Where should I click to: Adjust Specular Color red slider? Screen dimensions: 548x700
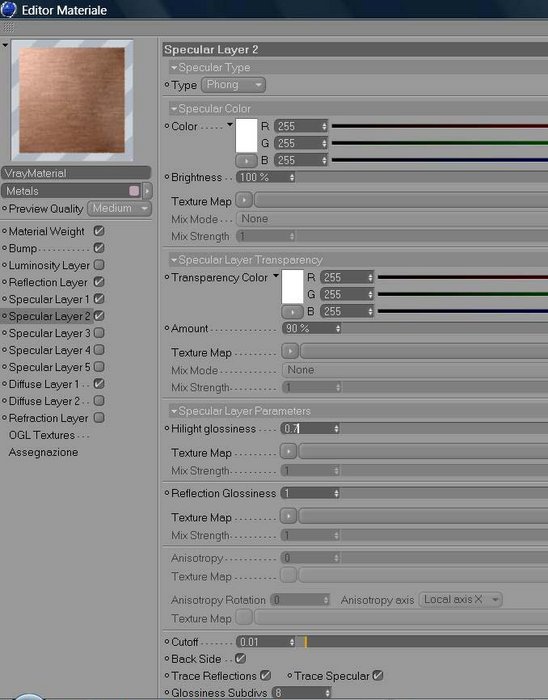(440, 126)
